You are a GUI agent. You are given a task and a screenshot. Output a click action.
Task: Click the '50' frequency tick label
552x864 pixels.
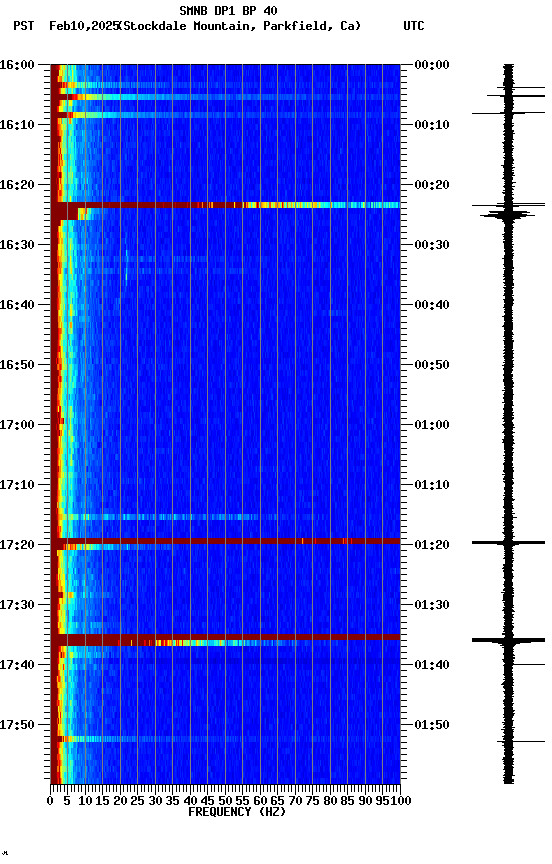225,801
